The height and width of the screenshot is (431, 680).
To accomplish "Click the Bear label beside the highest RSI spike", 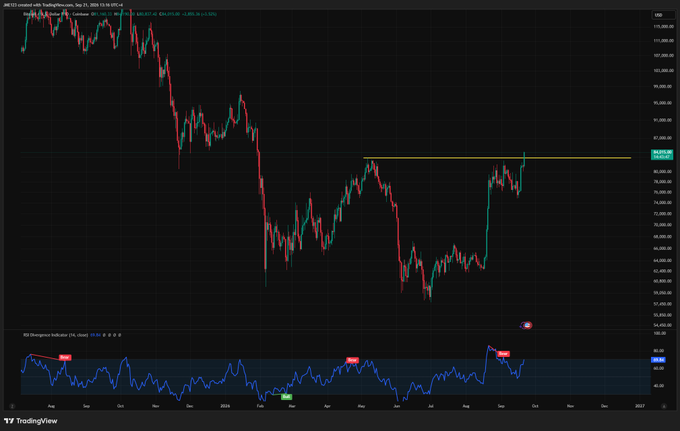I will point(503,354).
